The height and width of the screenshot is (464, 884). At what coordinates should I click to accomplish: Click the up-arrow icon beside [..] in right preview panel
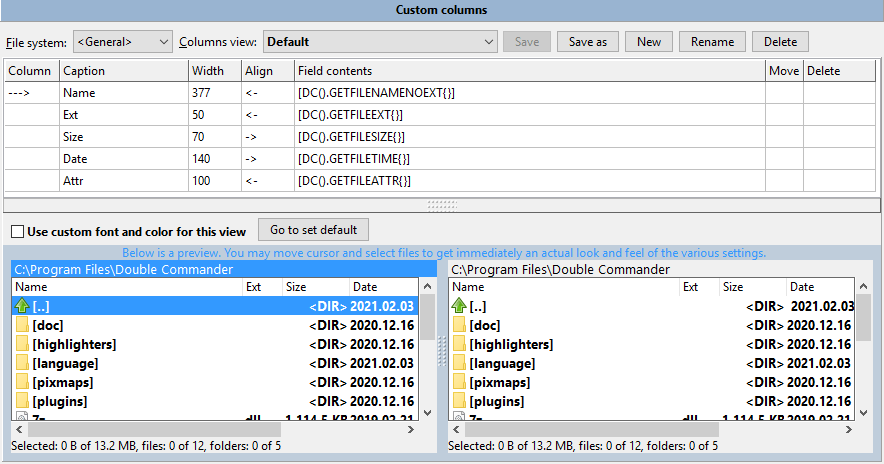click(459, 306)
